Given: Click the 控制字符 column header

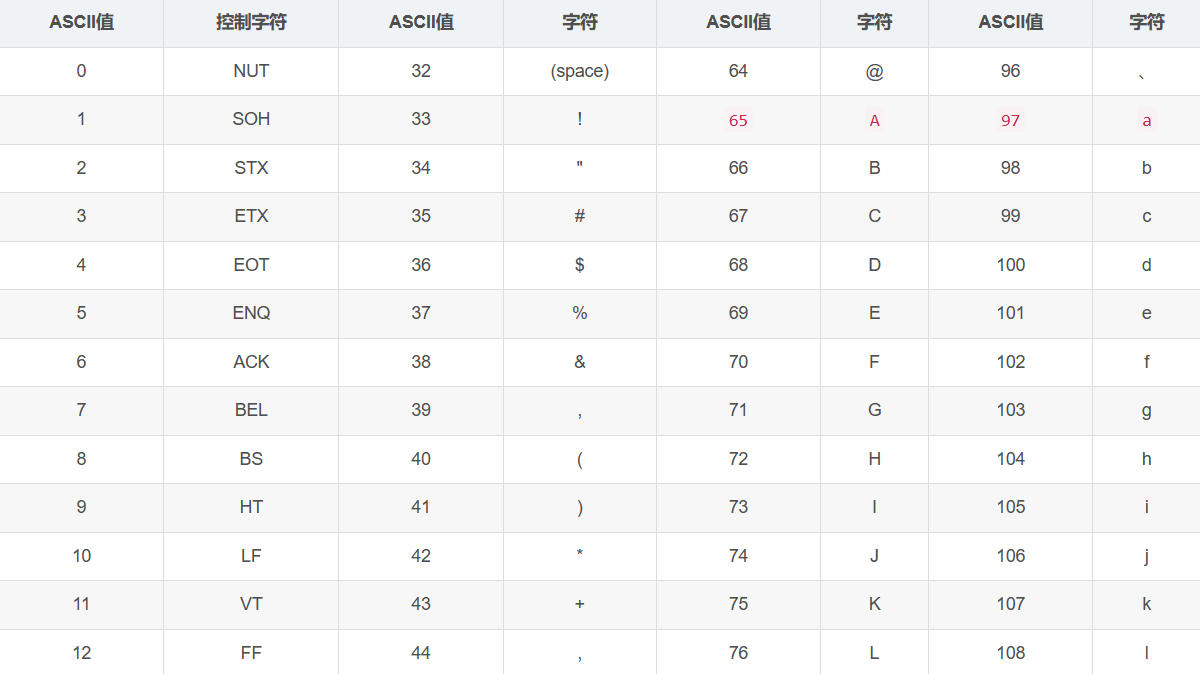Looking at the screenshot, I should click(x=251, y=22).
